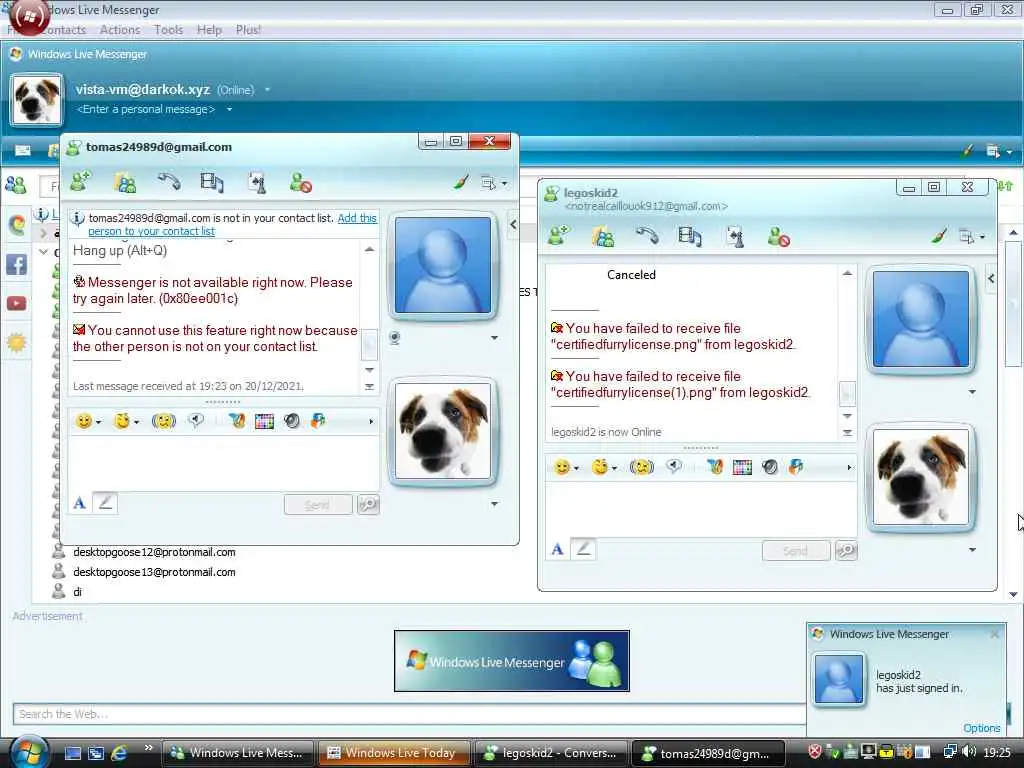Open Help menu
The image size is (1024, 768).
[x=209, y=30]
